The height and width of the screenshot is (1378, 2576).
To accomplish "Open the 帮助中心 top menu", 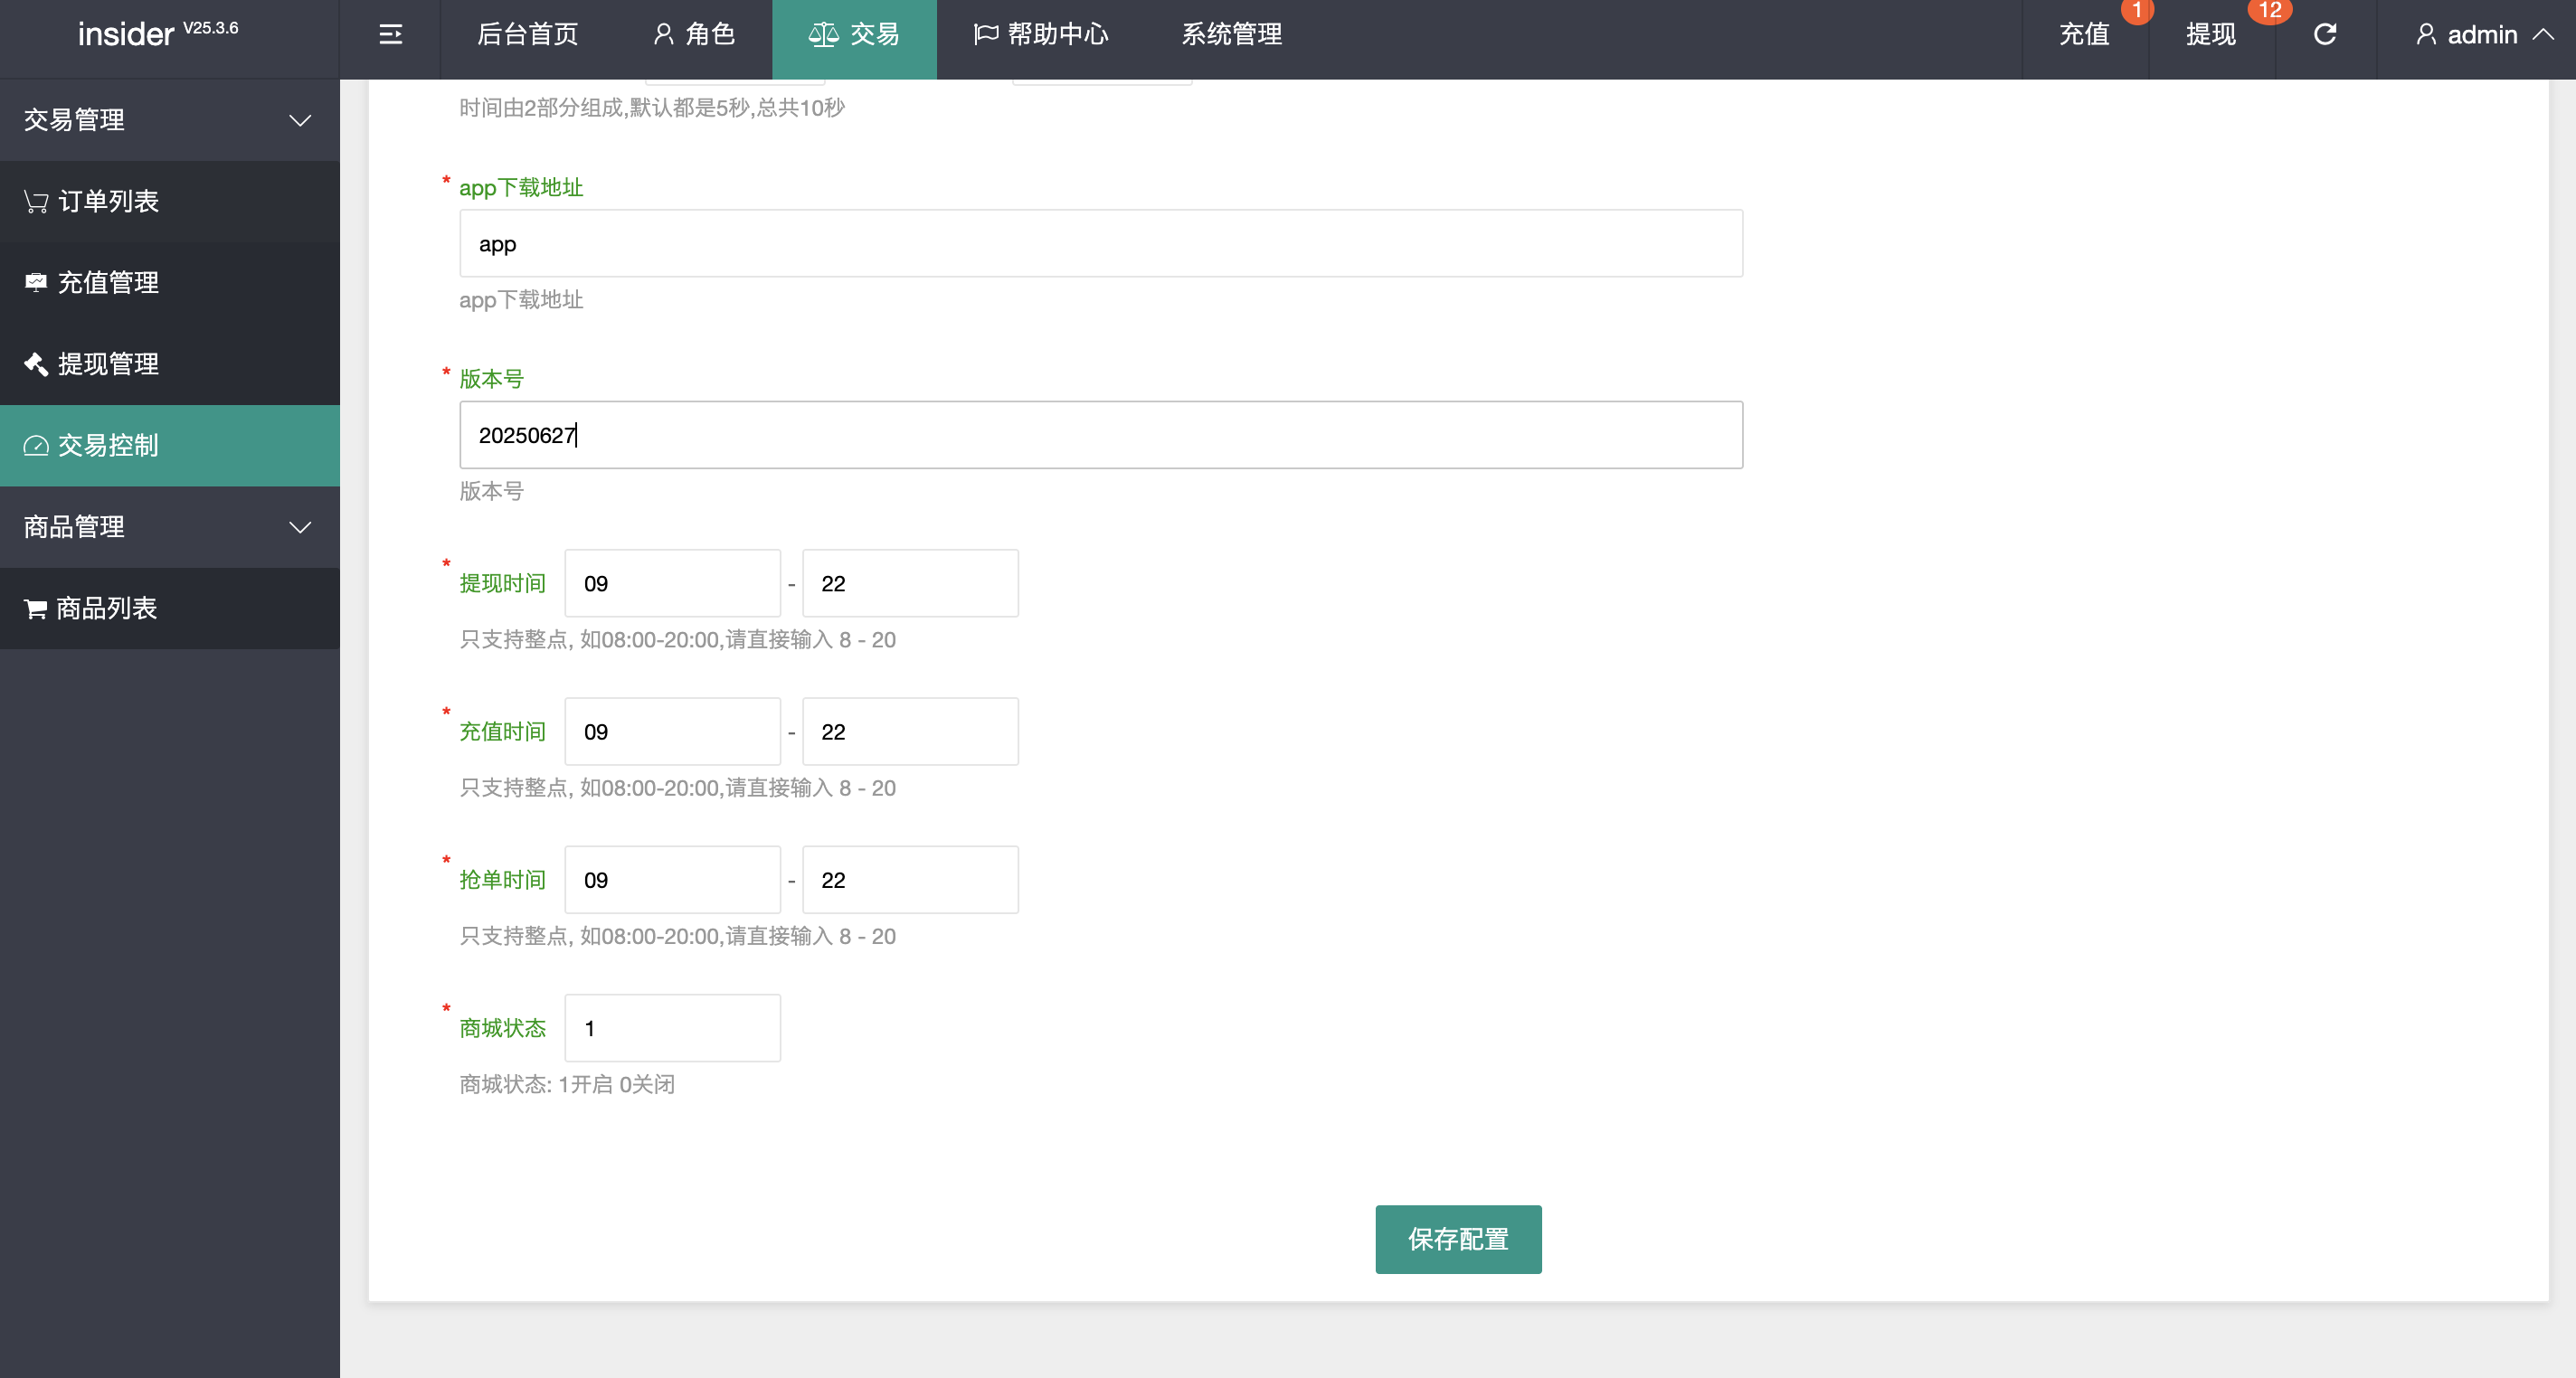I will (x=1041, y=35).
